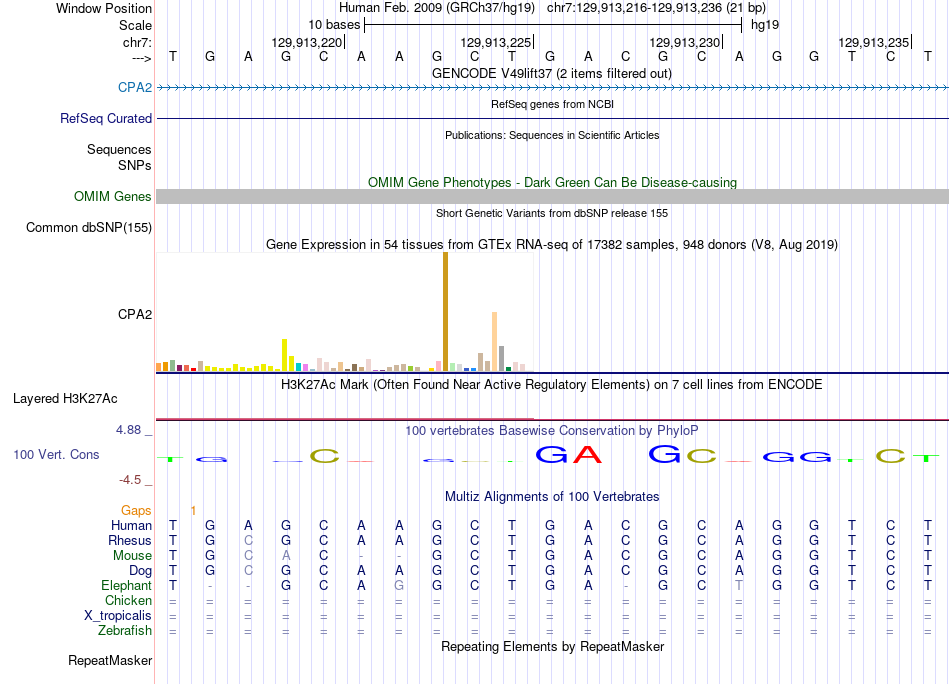950x684 pixels.
Task: Click the SNPs track label
Action: point(135,165)
